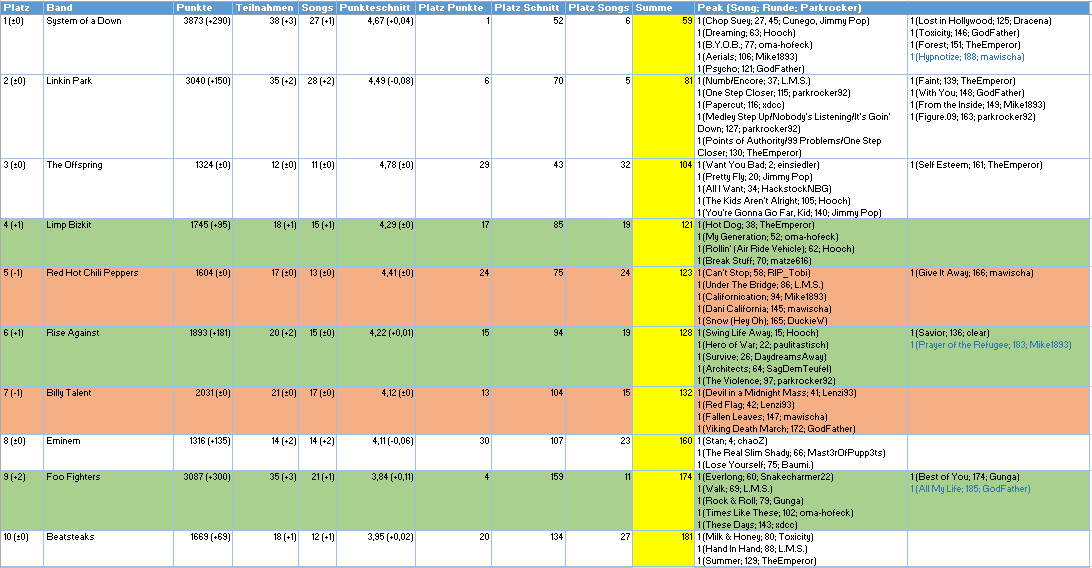Click the yellow Summe cell 181

pyautogui.click(x=664, y=549)
